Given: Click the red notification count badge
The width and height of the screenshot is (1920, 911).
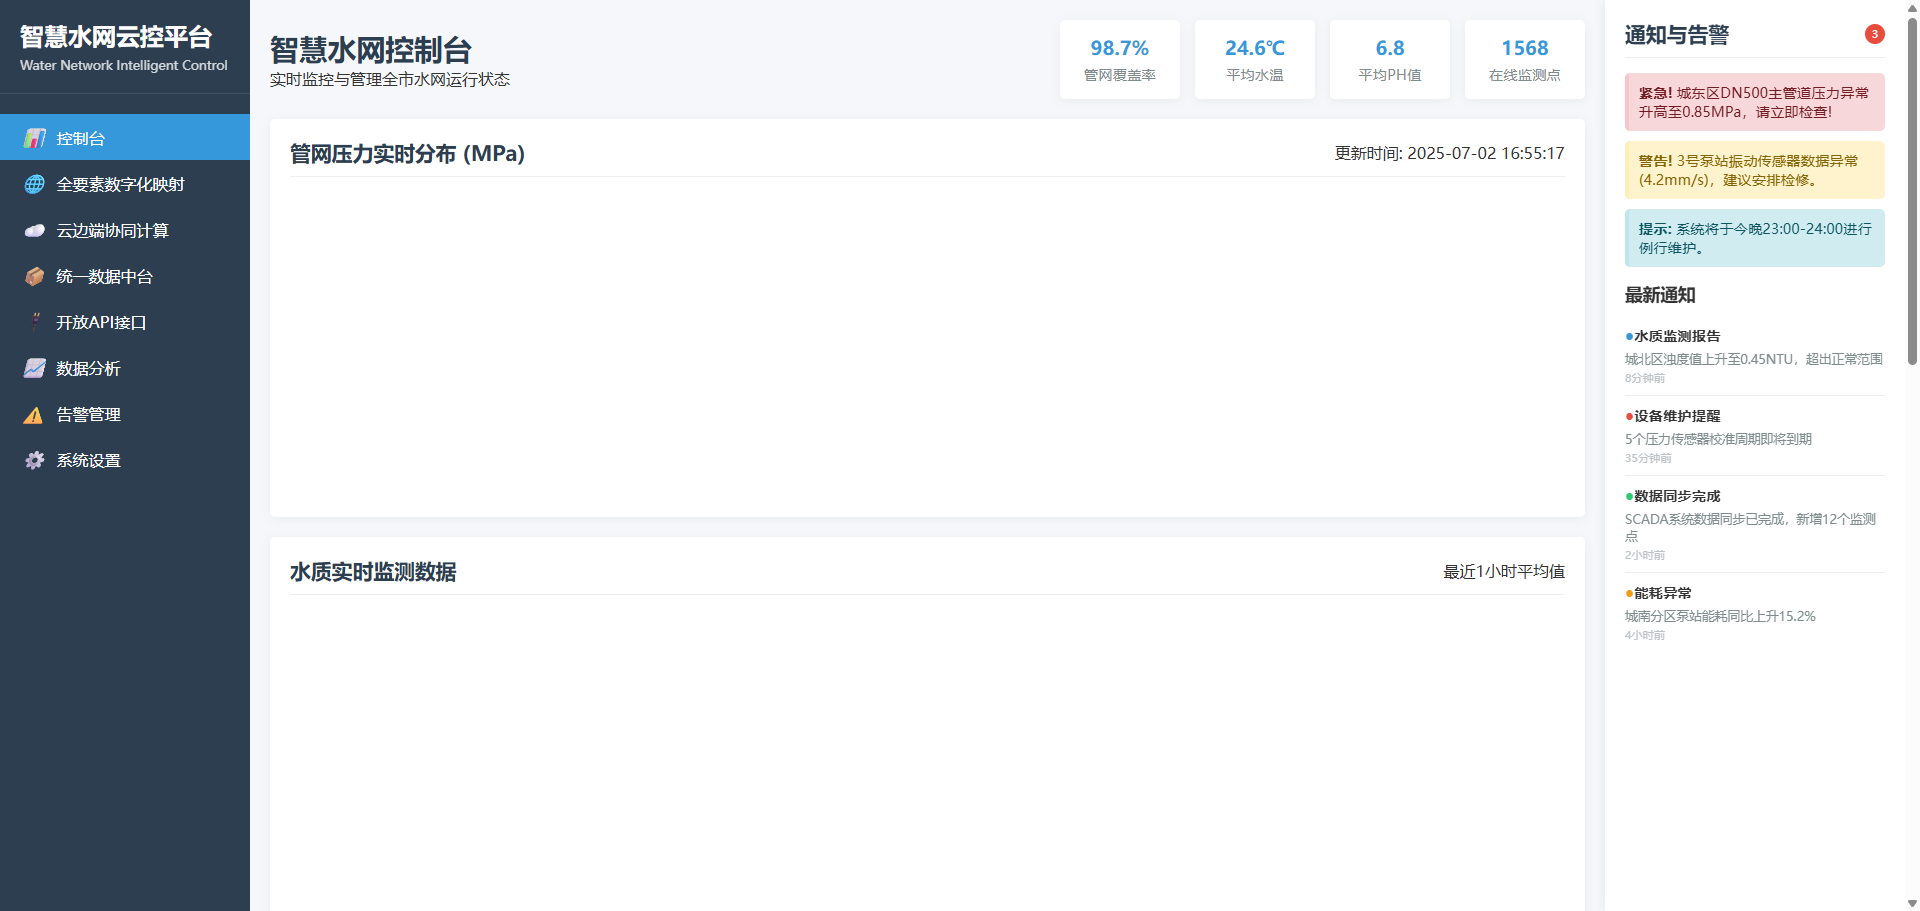Looking at the screenshot, I should click(1874, 34).
